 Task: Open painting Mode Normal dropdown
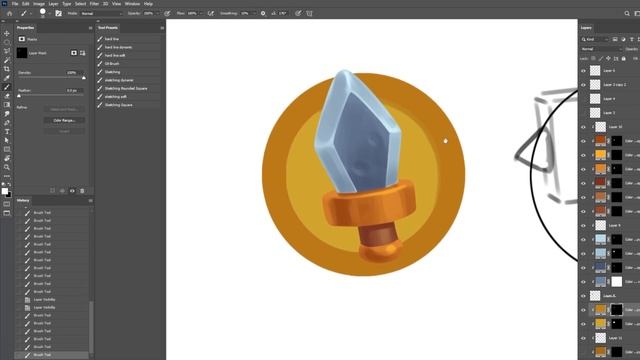click(x=102, y=13)
